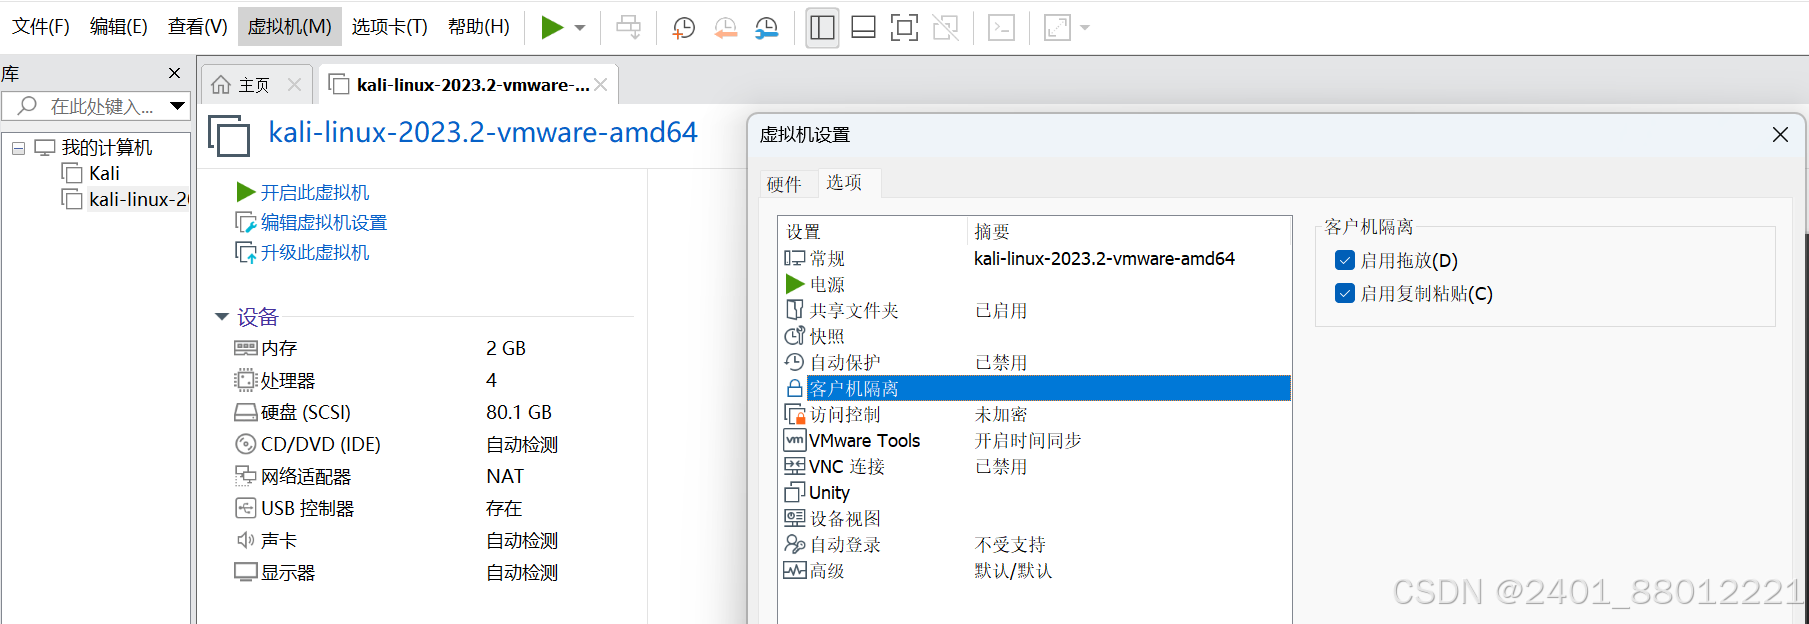Image resolution: width=1809 pixels, height=624 pixels.
Task: Enter full screen mode icon
Action: point(904,27)
